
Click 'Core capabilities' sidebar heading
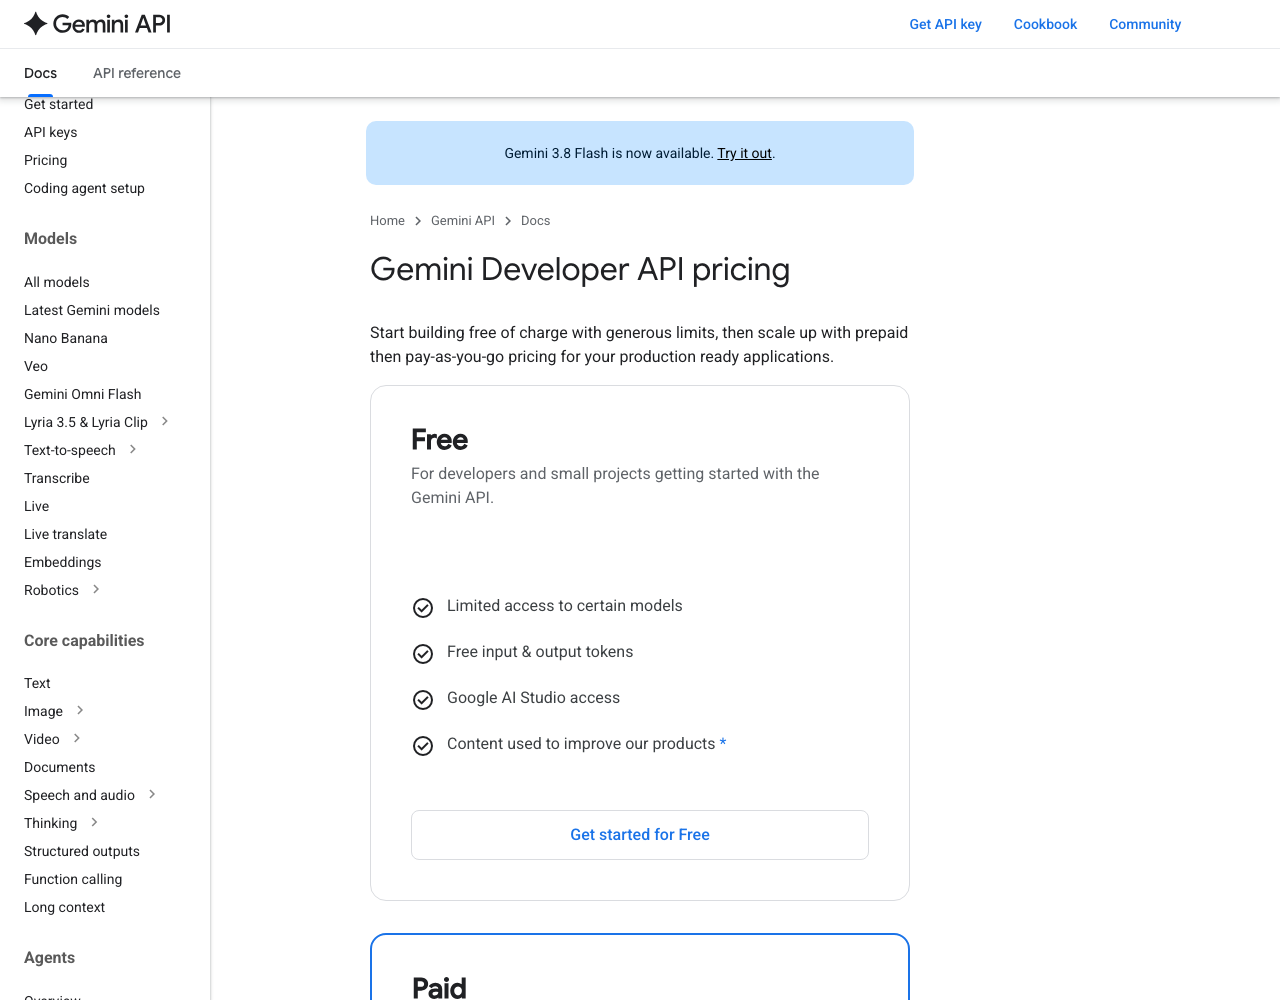[x=84, y=640]
